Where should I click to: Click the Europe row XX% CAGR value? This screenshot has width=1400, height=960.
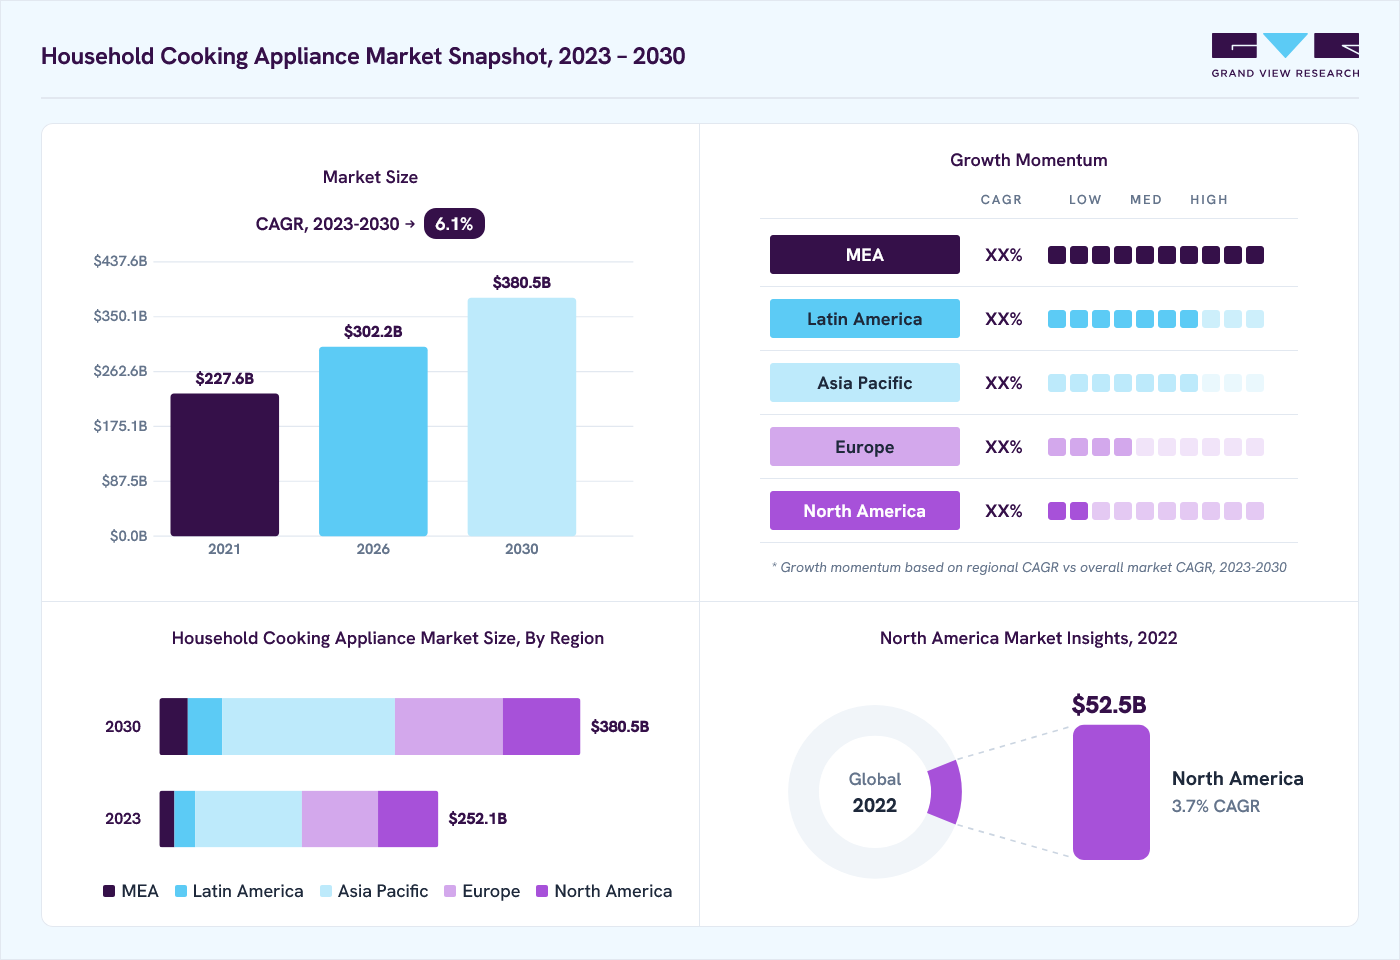pyautogui.click(x=1004, y=447)
